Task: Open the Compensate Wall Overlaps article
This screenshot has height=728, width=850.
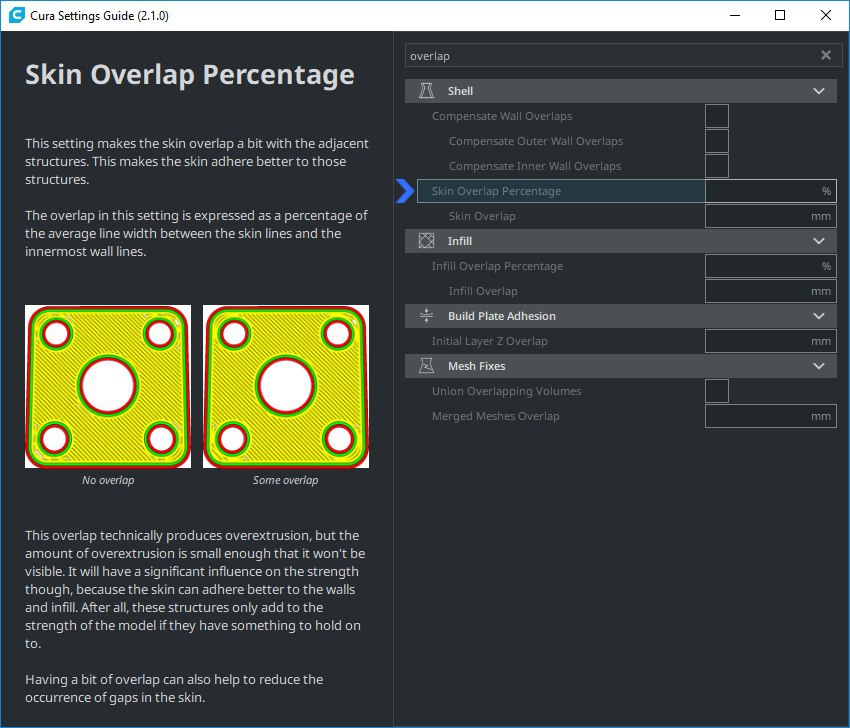Action: click(x=501, y=116)
